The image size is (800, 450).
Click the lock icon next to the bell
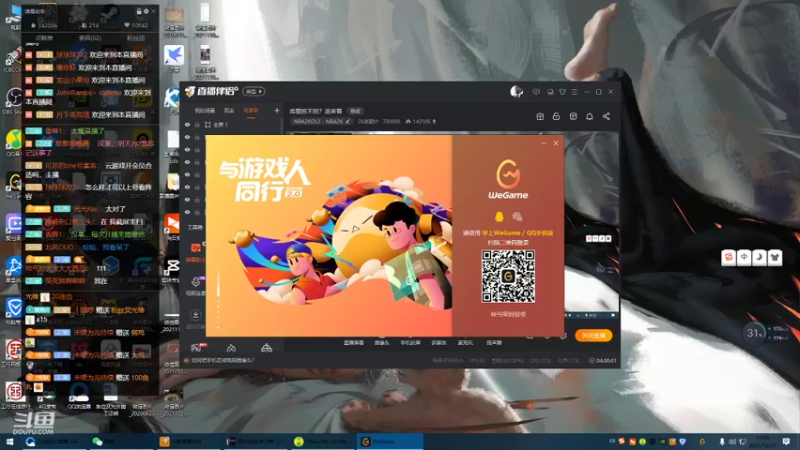pos(556,116)
